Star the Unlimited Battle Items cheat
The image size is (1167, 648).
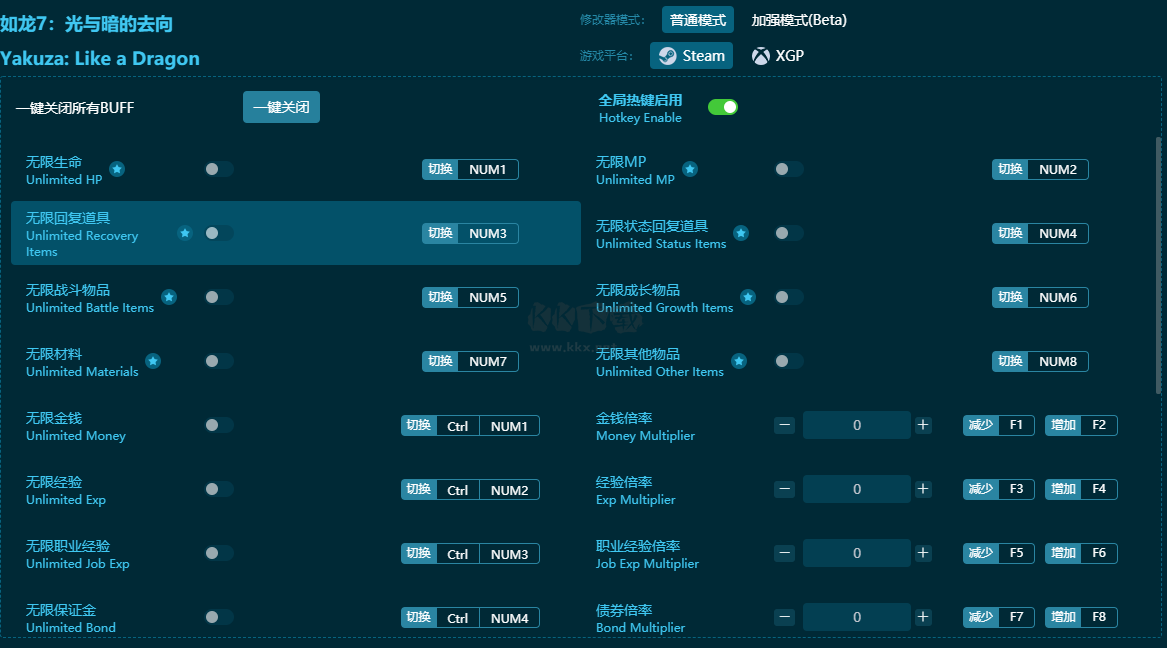pyautogui.click(x=169, y=297)
